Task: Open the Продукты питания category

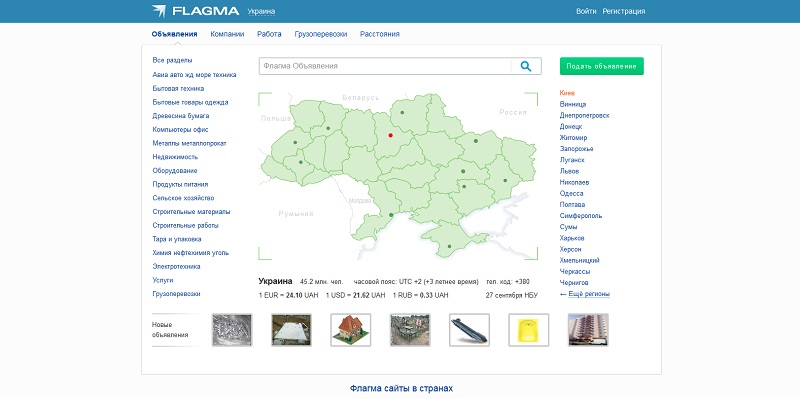Action: (180, 184)
